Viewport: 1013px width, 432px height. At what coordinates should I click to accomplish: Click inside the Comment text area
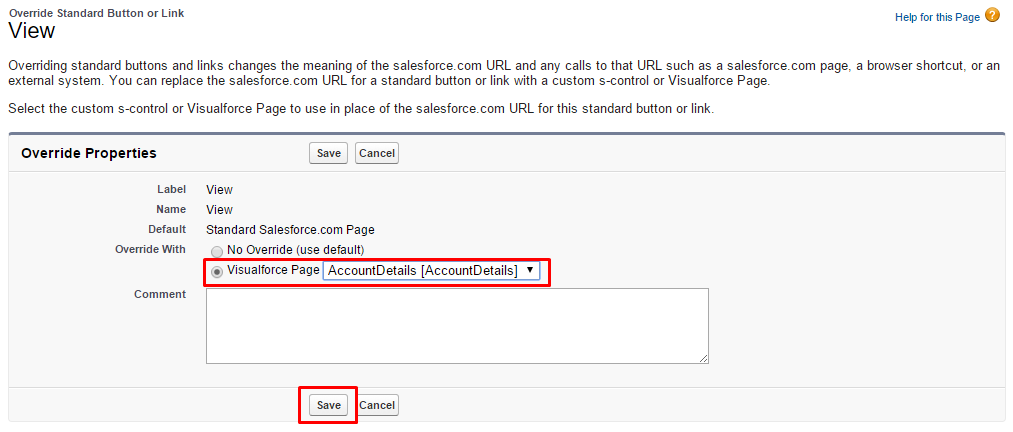click(457, 325)
